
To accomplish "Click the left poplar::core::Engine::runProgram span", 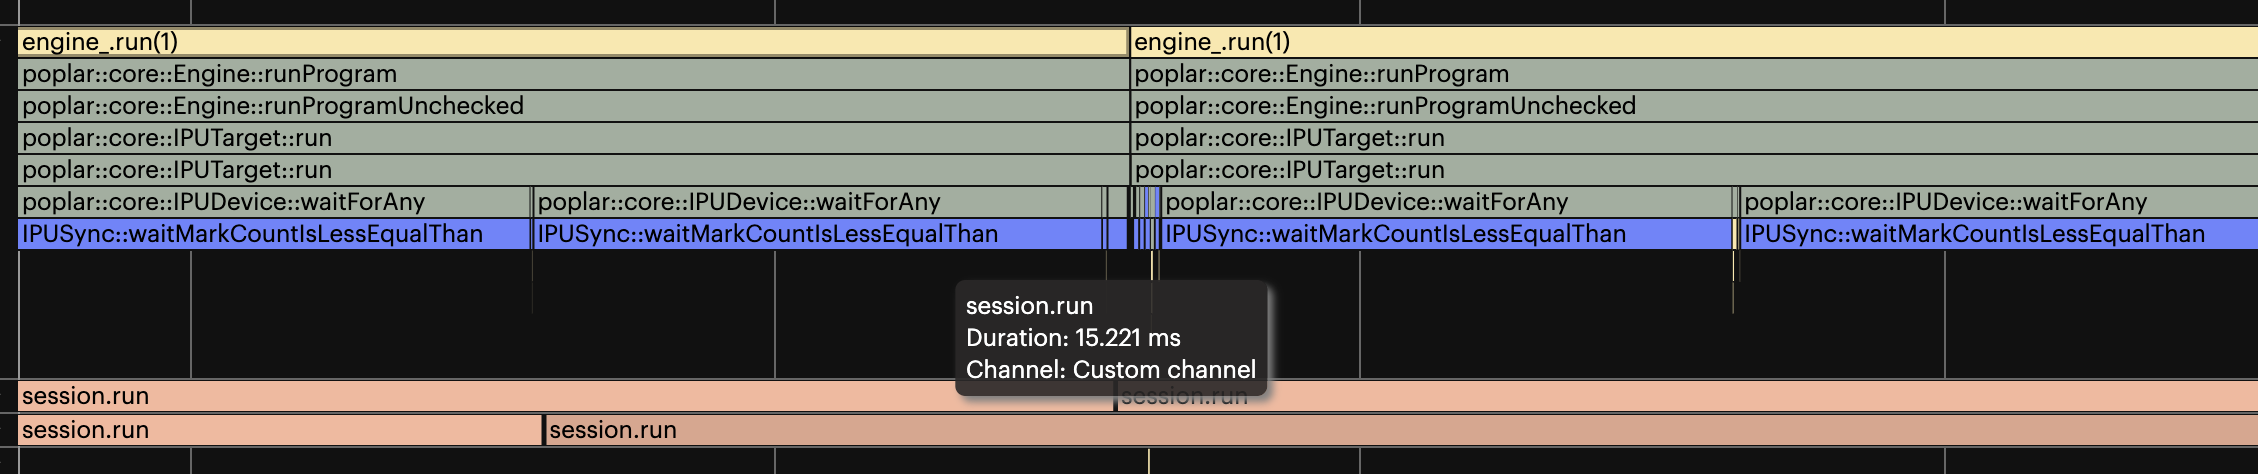I will (573, 74).
